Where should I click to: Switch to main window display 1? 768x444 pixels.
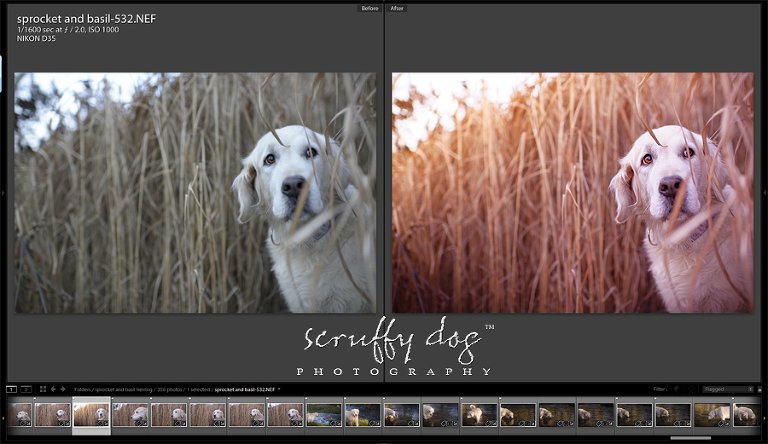11,388
